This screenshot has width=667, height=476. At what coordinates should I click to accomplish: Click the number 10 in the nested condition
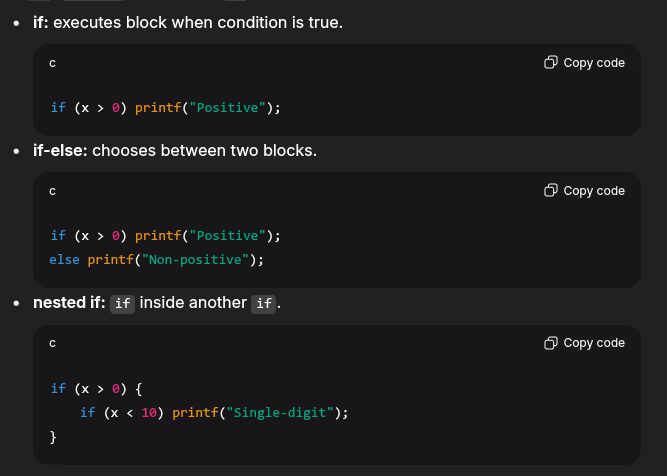[149, 412]
